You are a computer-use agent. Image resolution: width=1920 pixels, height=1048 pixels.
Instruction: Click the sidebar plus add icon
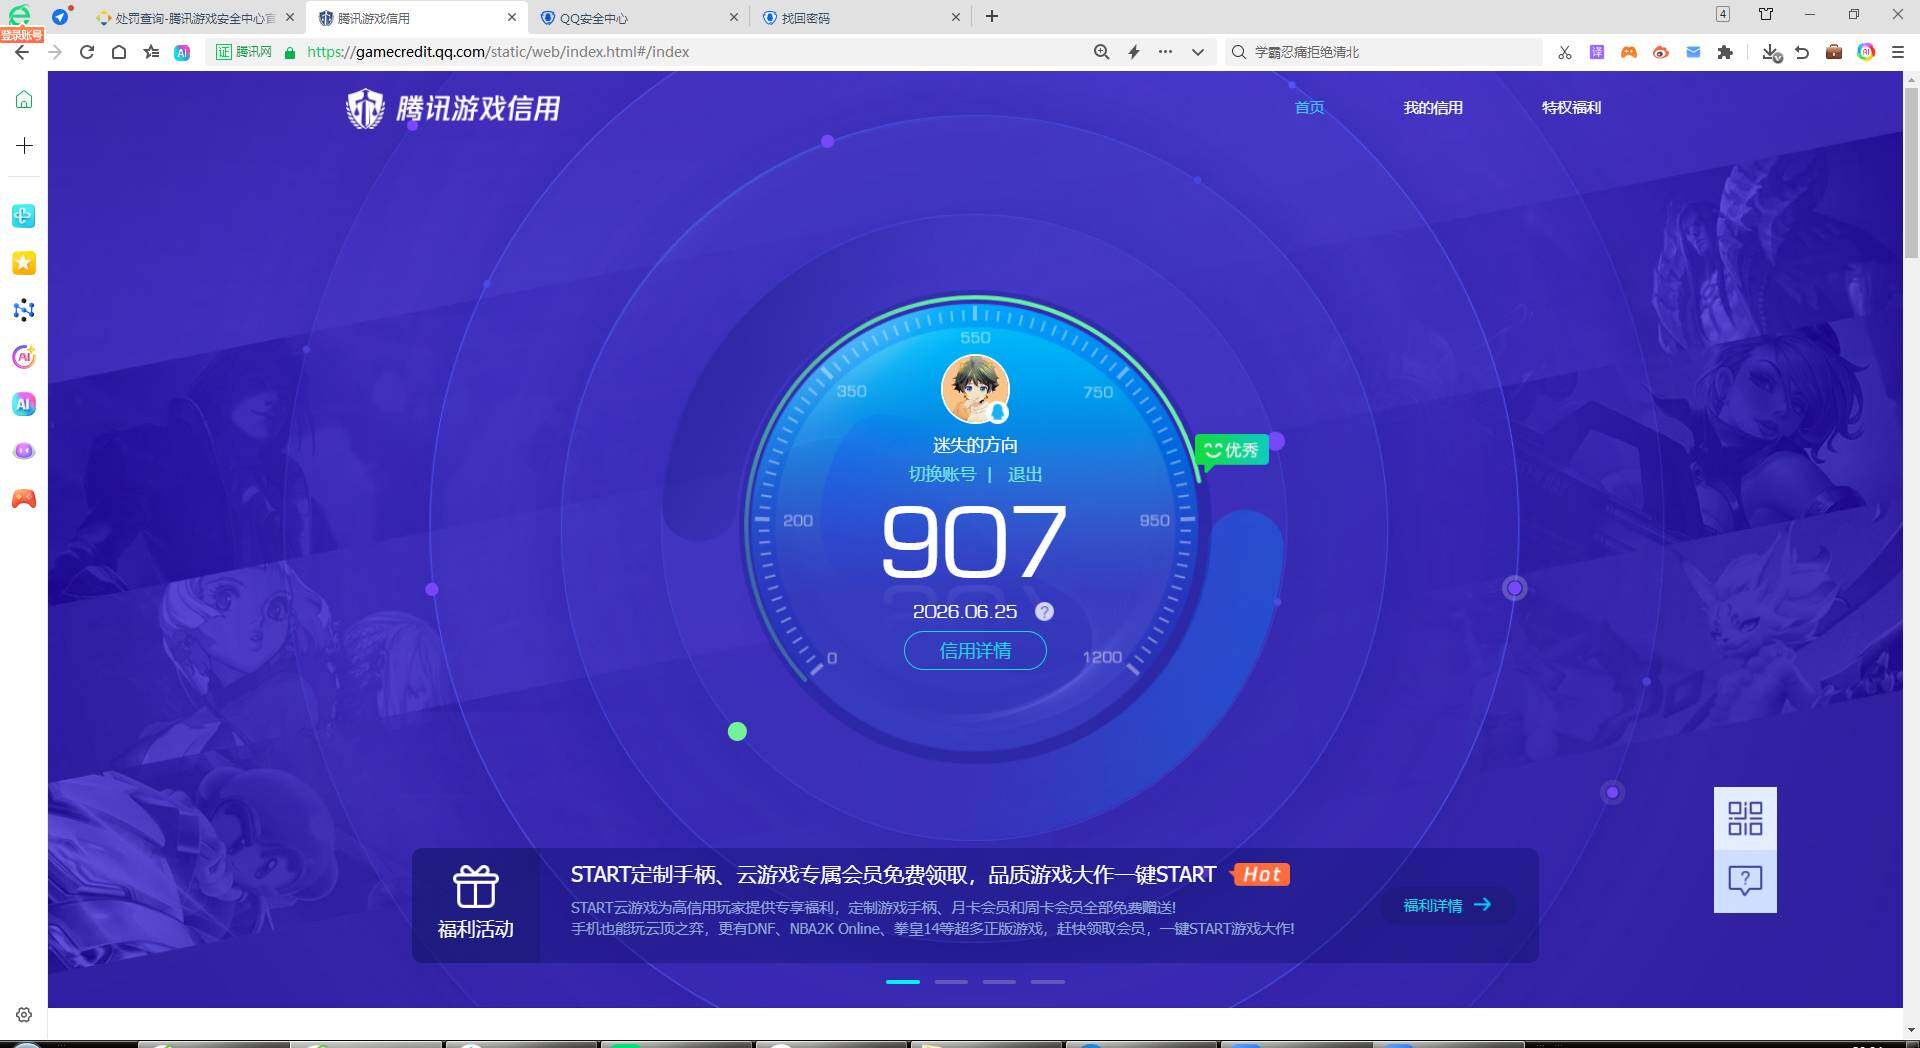[x=24, y=146]
